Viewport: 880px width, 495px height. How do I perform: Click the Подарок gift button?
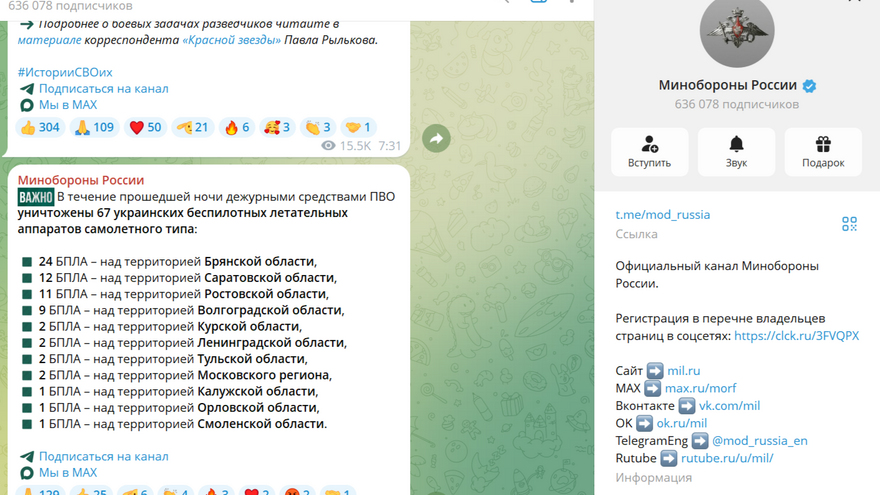tap(823, 152)
